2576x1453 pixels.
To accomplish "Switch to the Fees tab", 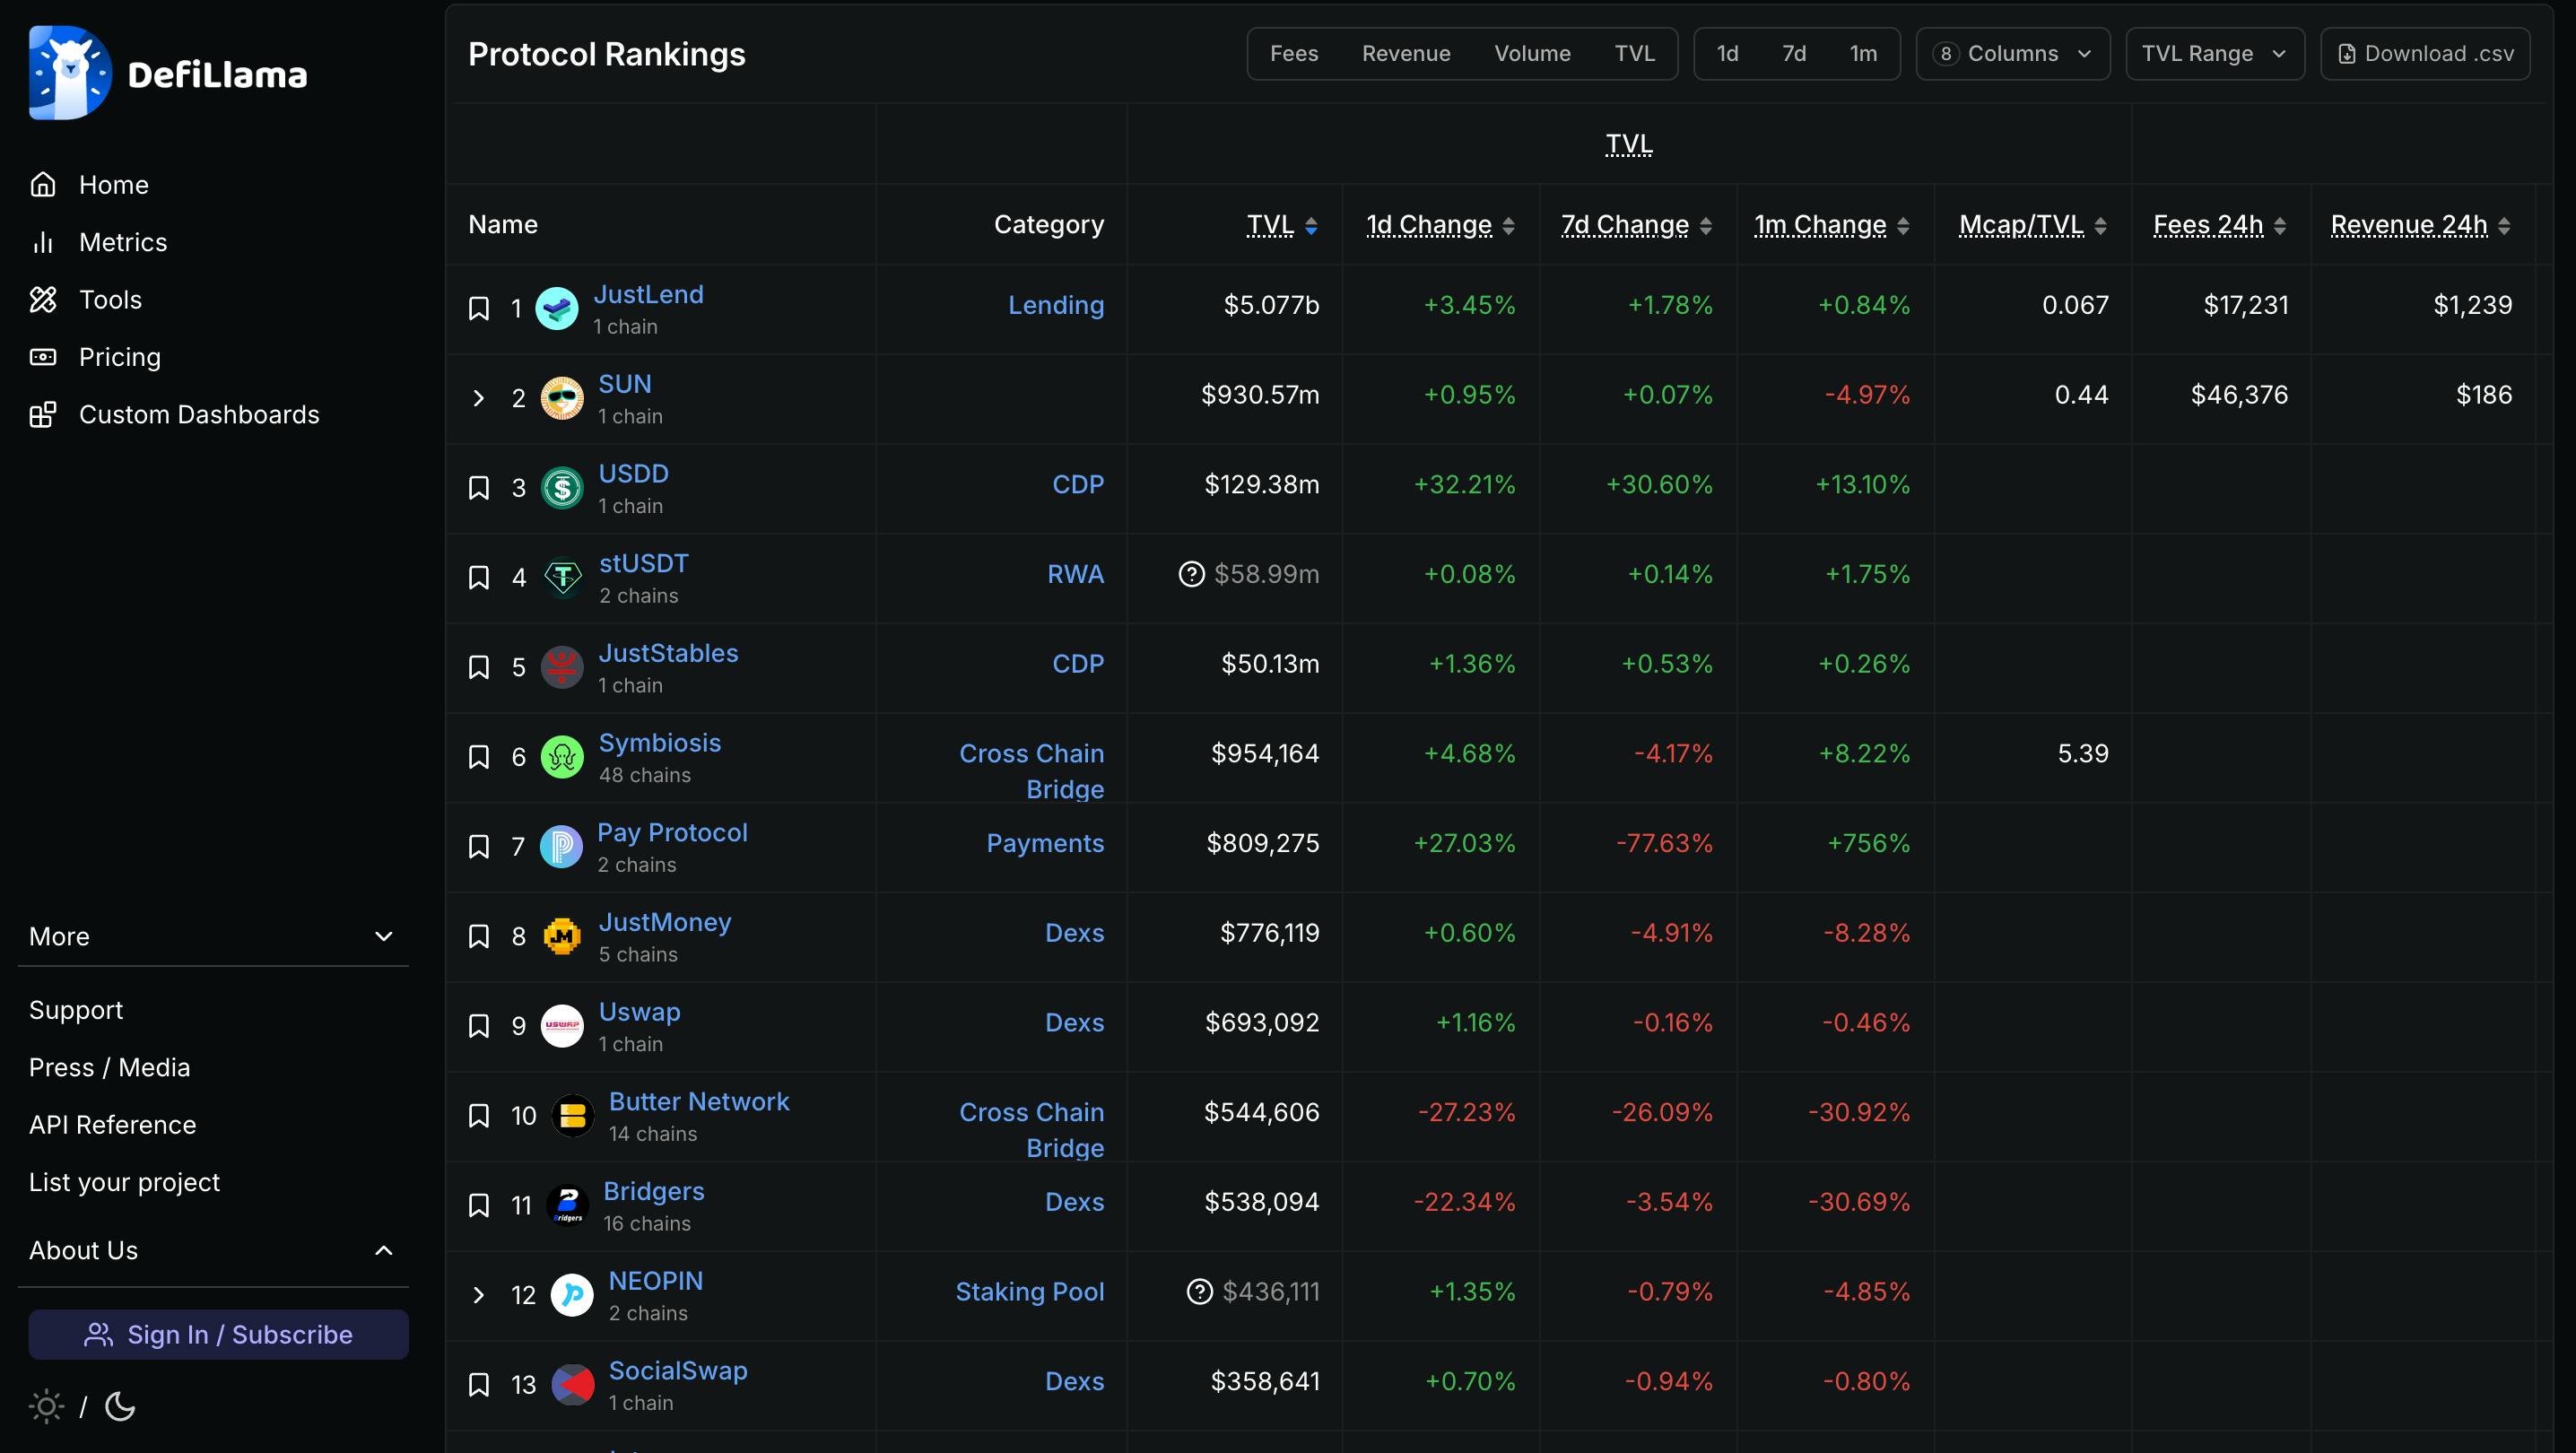I will 1293,54.
